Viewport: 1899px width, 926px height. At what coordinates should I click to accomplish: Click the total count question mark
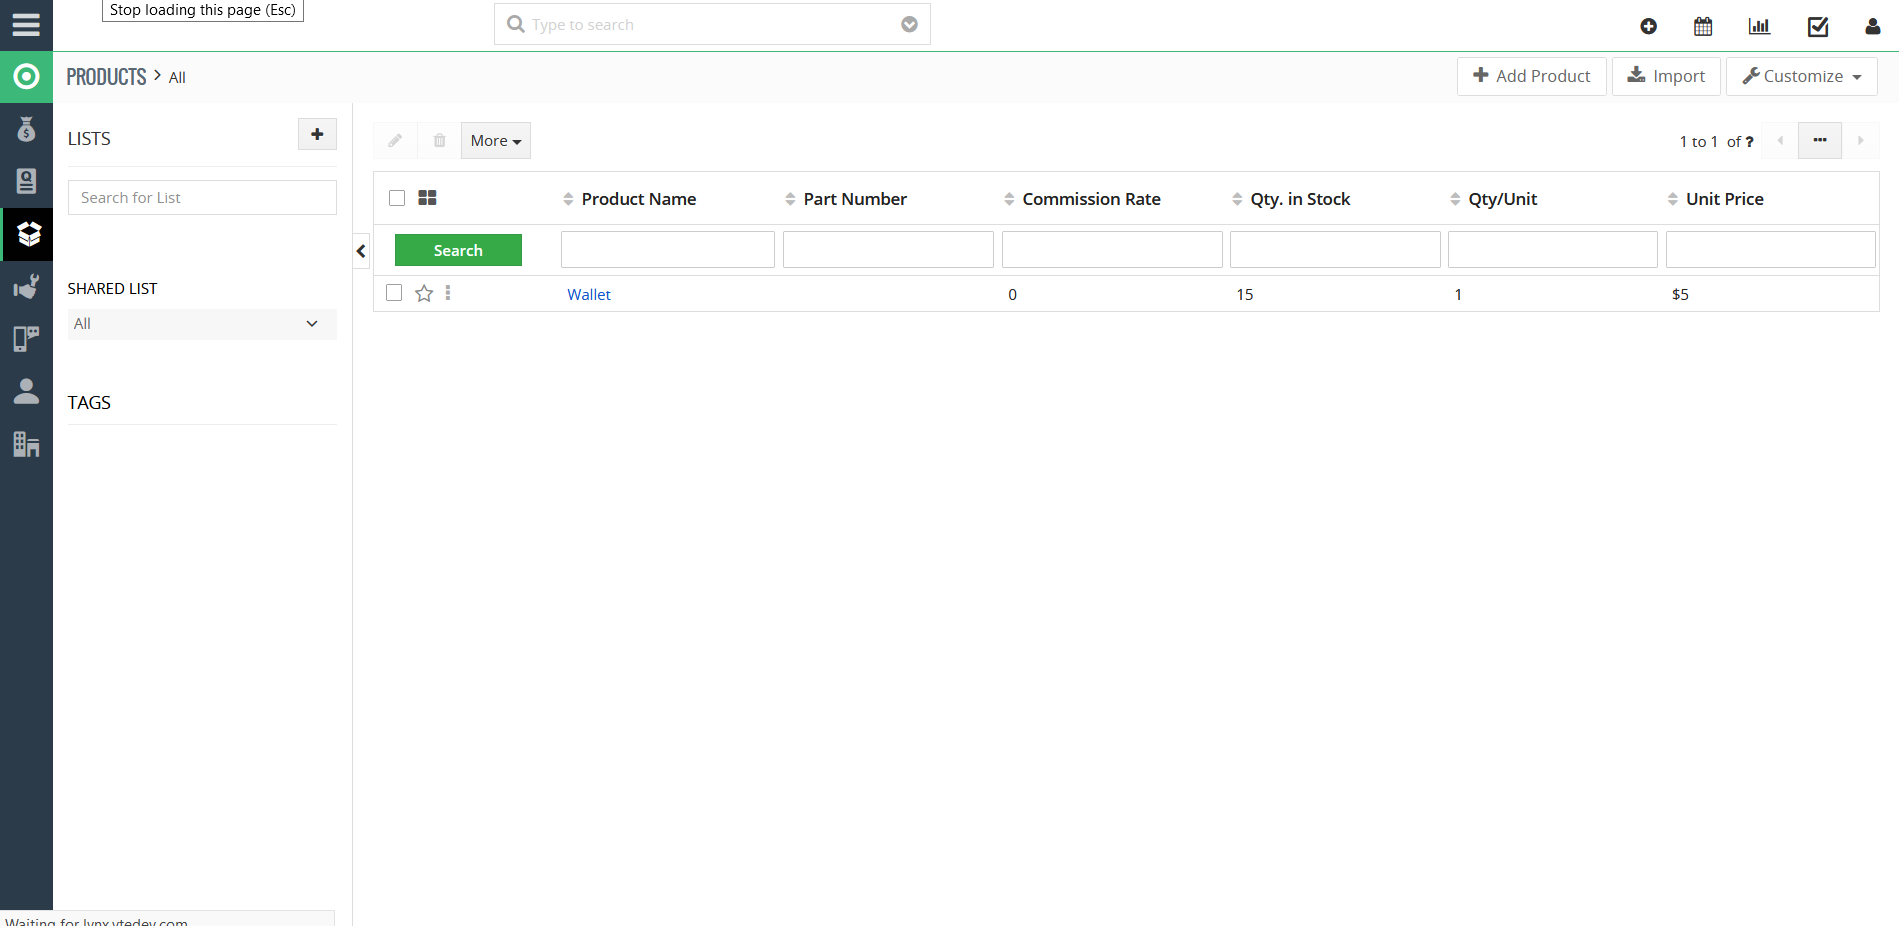1749,142
